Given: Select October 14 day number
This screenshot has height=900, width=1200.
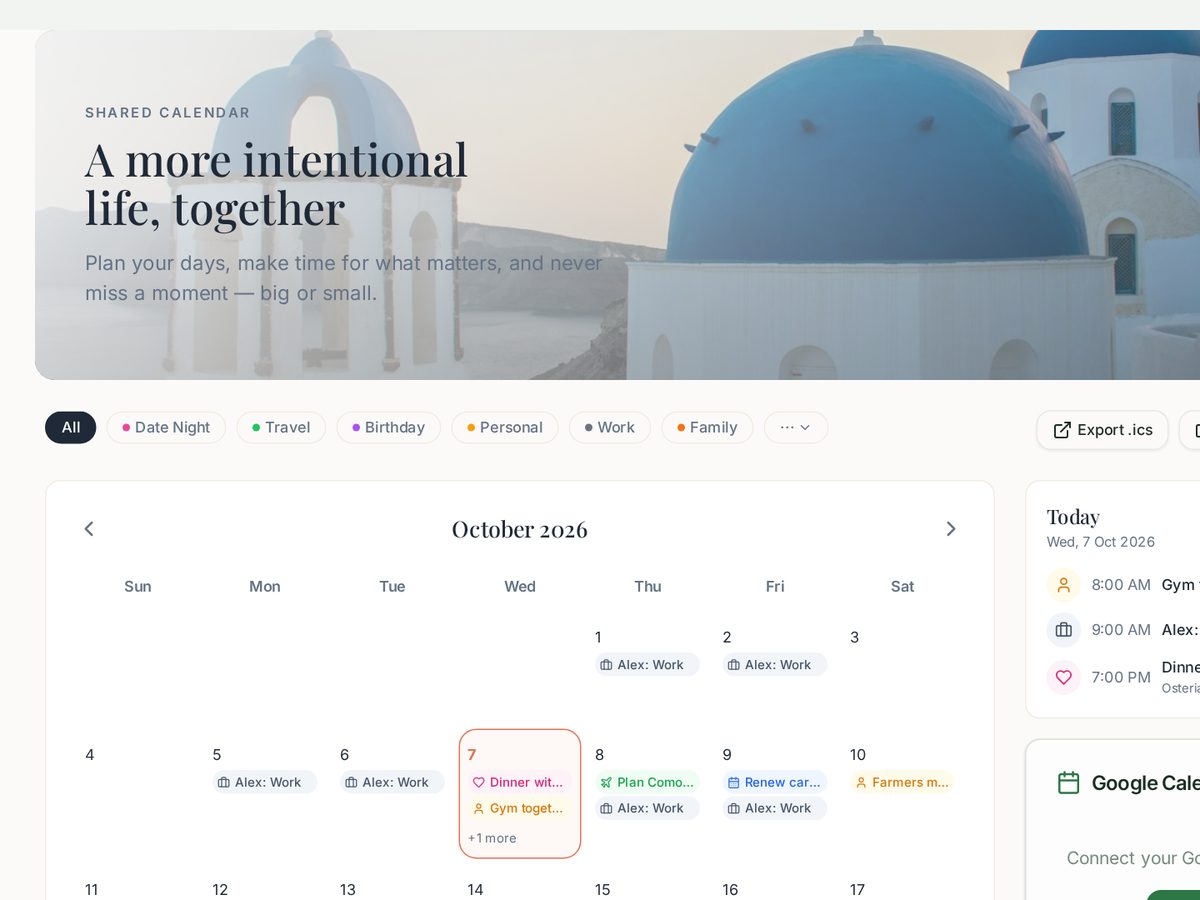Looking at the screenshot, I should 475,889.
